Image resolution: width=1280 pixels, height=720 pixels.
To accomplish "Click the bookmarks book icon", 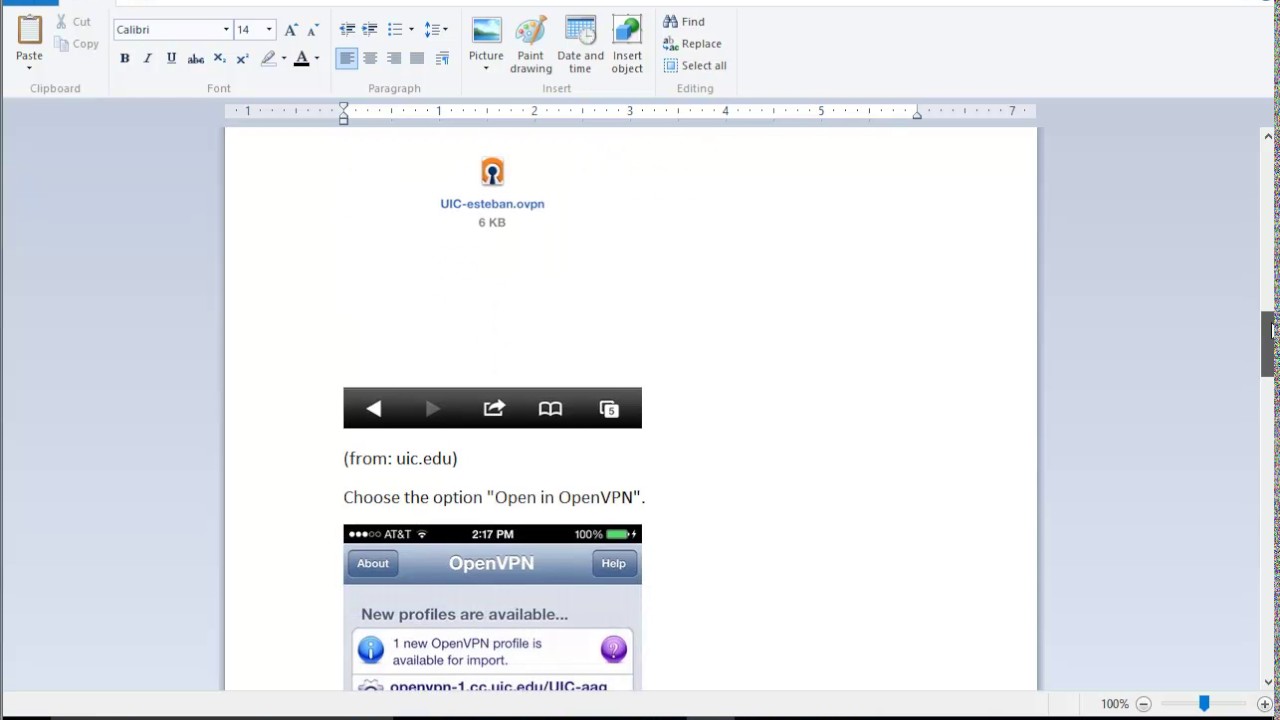I will pyautogui.click(x=550, y=408).
